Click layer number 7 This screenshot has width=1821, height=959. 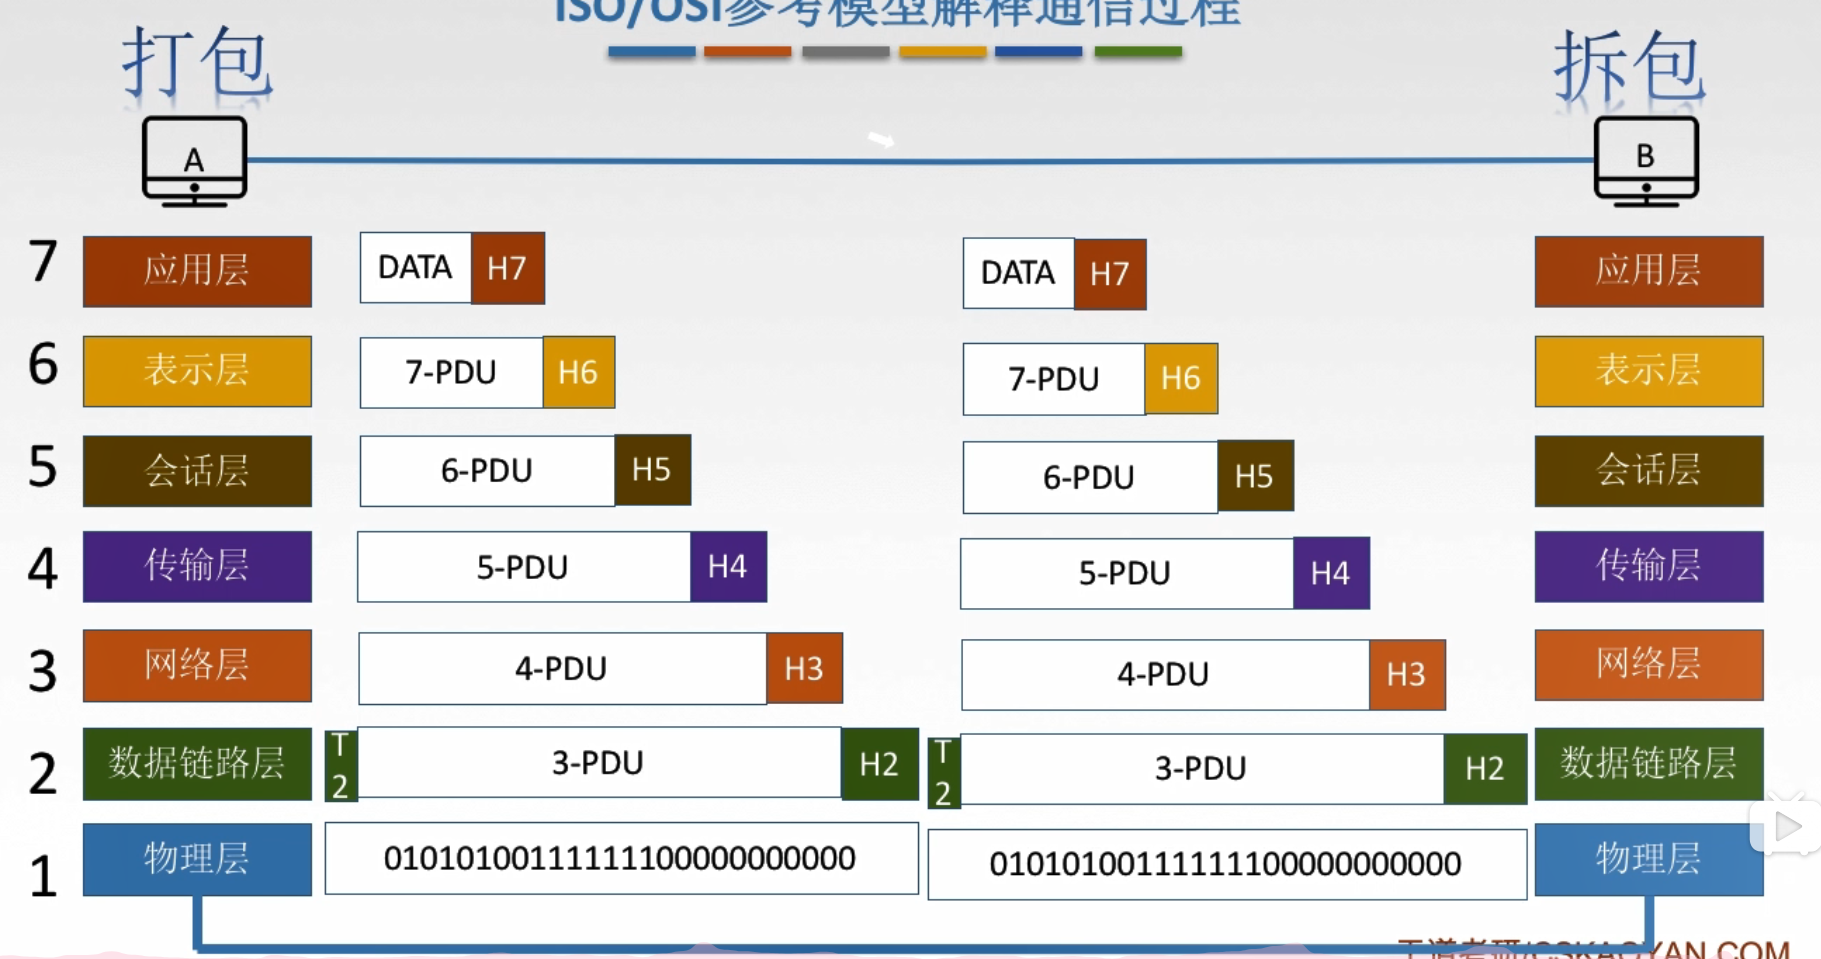(x=43, y=262)
